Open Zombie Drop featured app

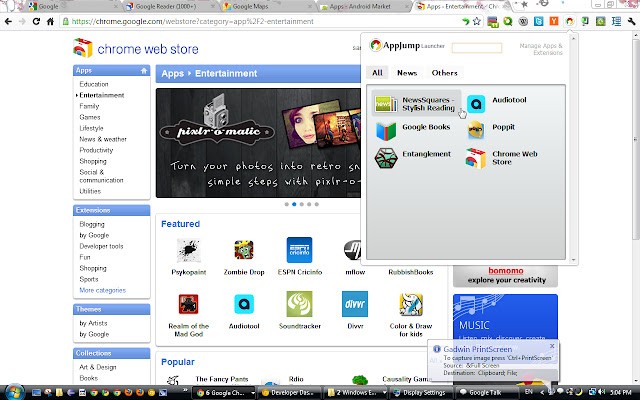(x=242, y=251)
